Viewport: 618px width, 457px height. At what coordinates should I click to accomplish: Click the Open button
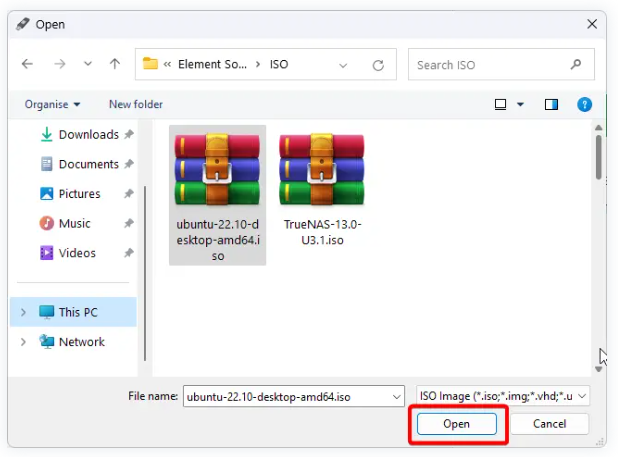(456, 424)
